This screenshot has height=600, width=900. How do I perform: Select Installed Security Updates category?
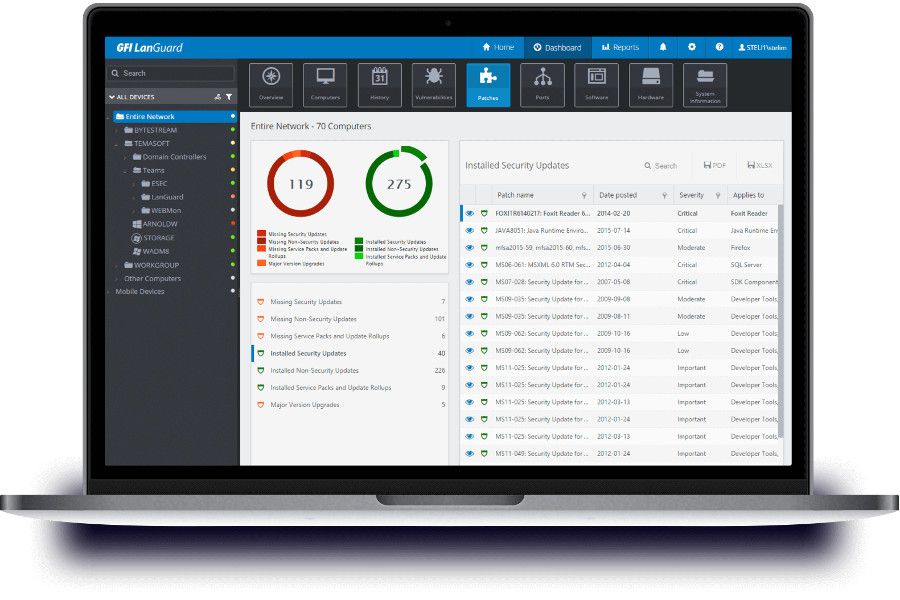[x=350, y=353]
